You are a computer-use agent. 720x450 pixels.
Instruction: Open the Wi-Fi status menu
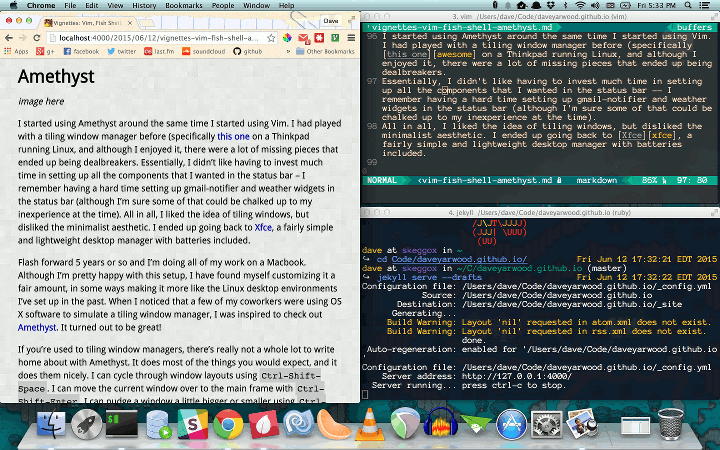pos(580,6)
